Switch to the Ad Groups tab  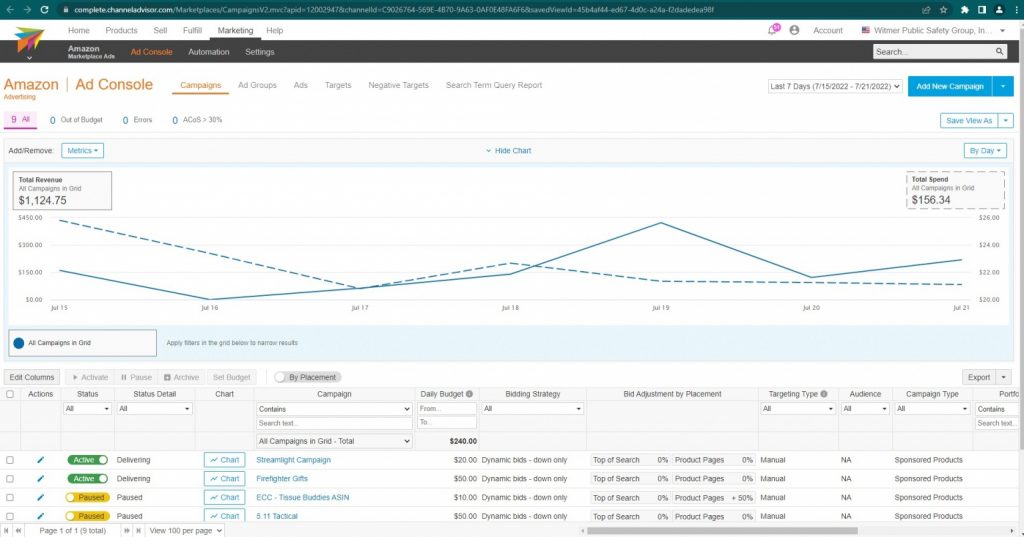257,85
